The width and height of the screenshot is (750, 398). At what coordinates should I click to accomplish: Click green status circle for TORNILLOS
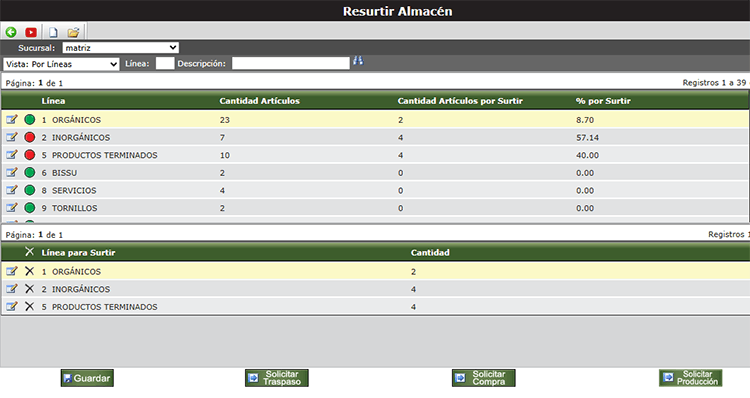coord(30,208)
